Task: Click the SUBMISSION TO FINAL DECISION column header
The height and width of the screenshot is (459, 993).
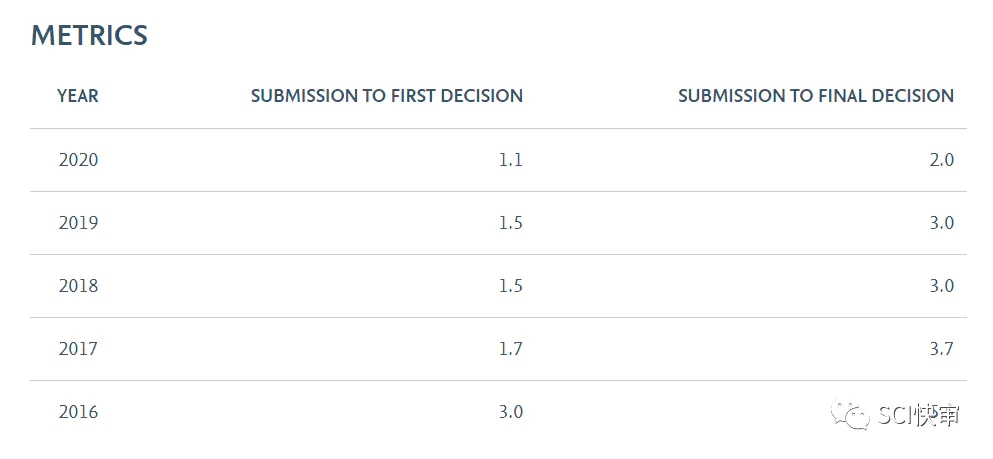Action: 816,96
